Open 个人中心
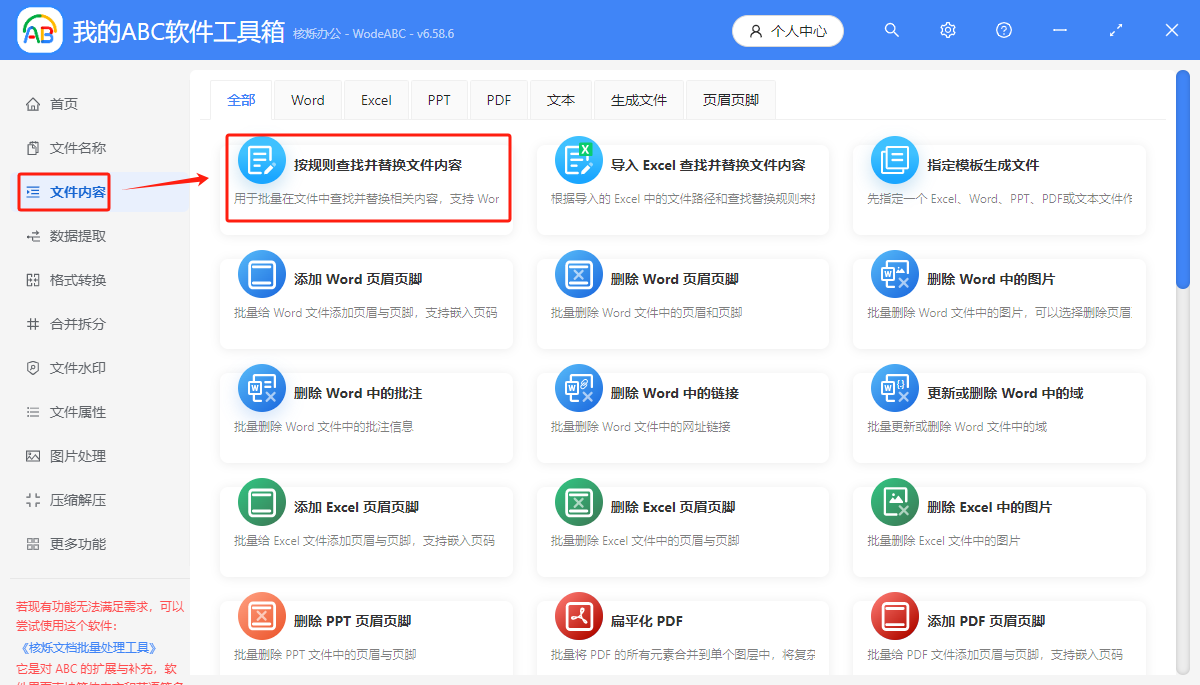Viewport: 1200px width, 685px height. 788,30
